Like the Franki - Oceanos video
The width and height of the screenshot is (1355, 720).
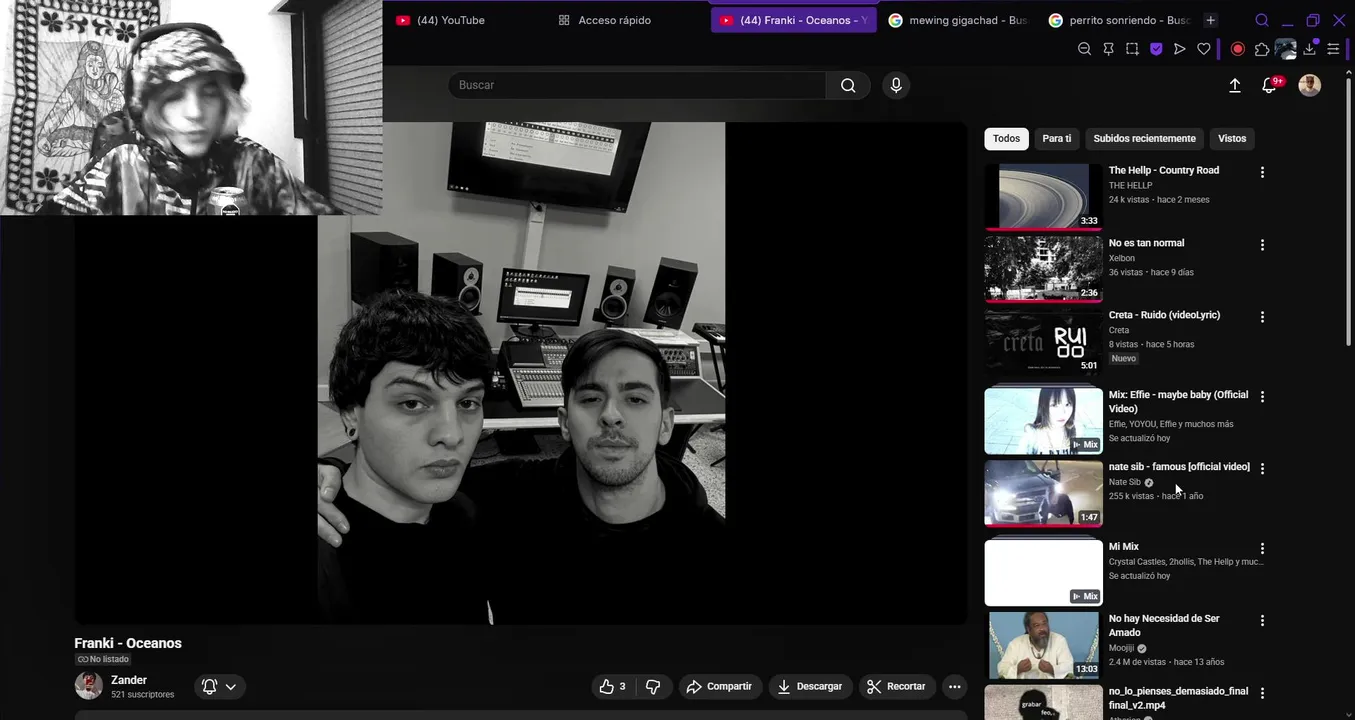pyautogui.click(x=612, y=686)
